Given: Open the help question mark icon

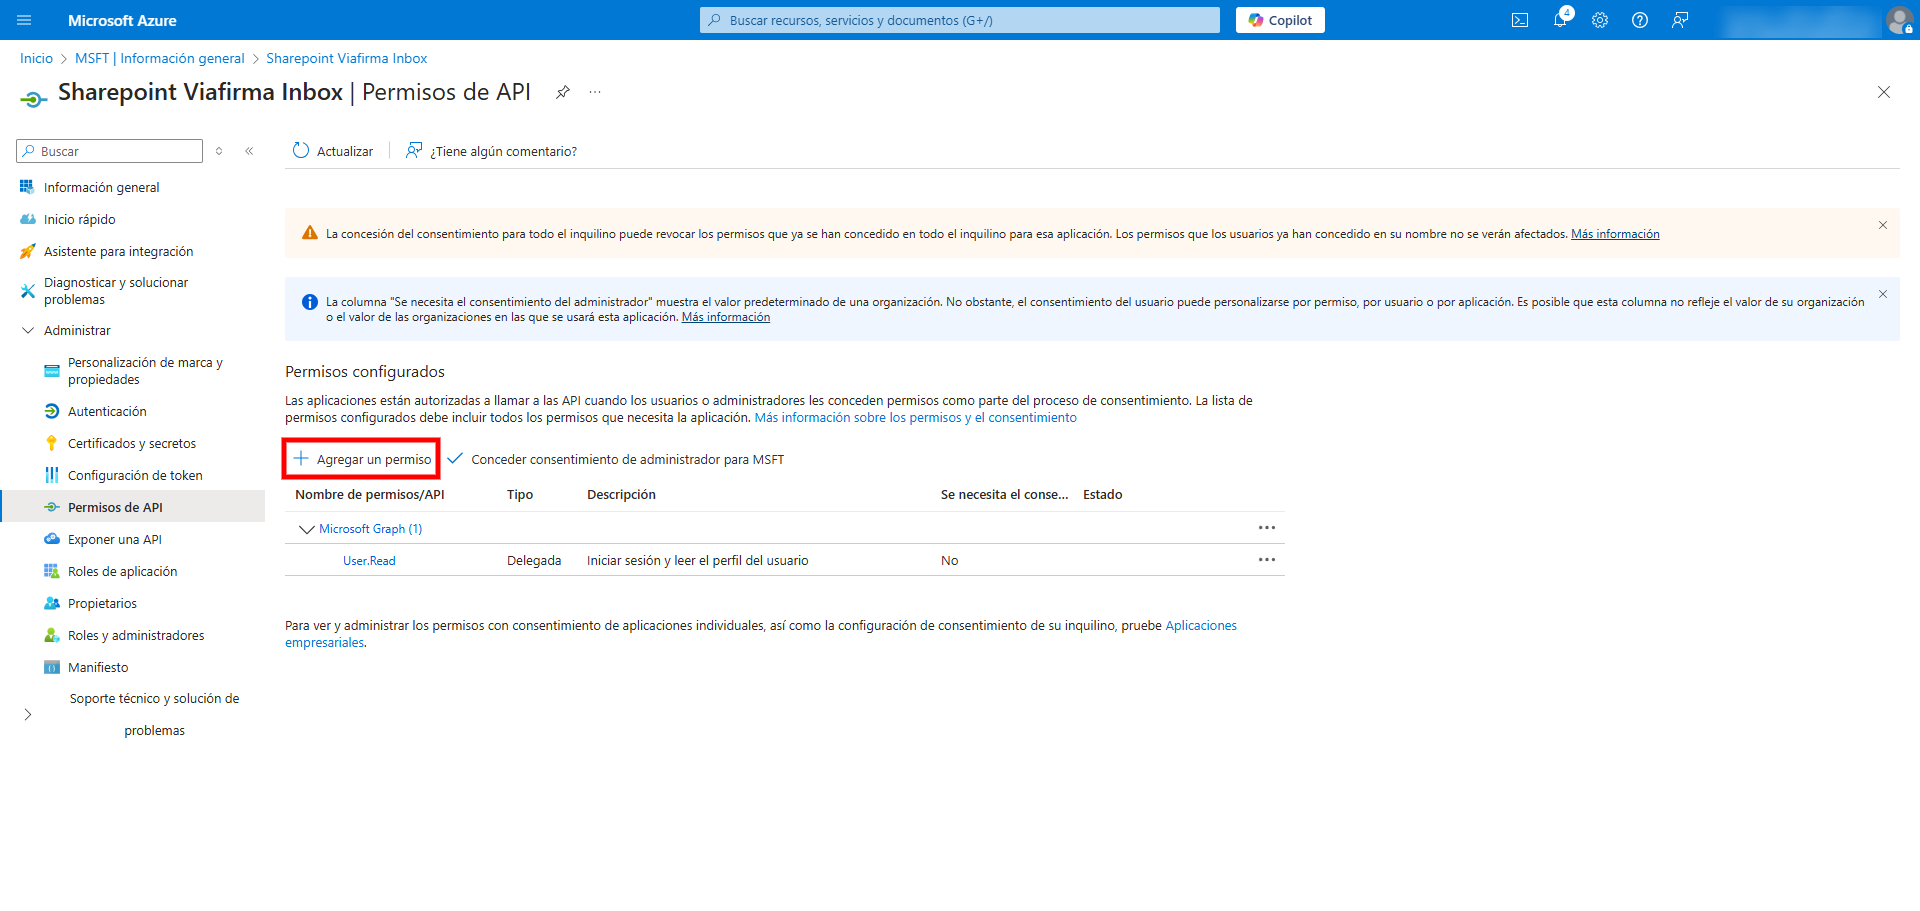Looking at the screenshot, I should click(x=1640, y=20).
